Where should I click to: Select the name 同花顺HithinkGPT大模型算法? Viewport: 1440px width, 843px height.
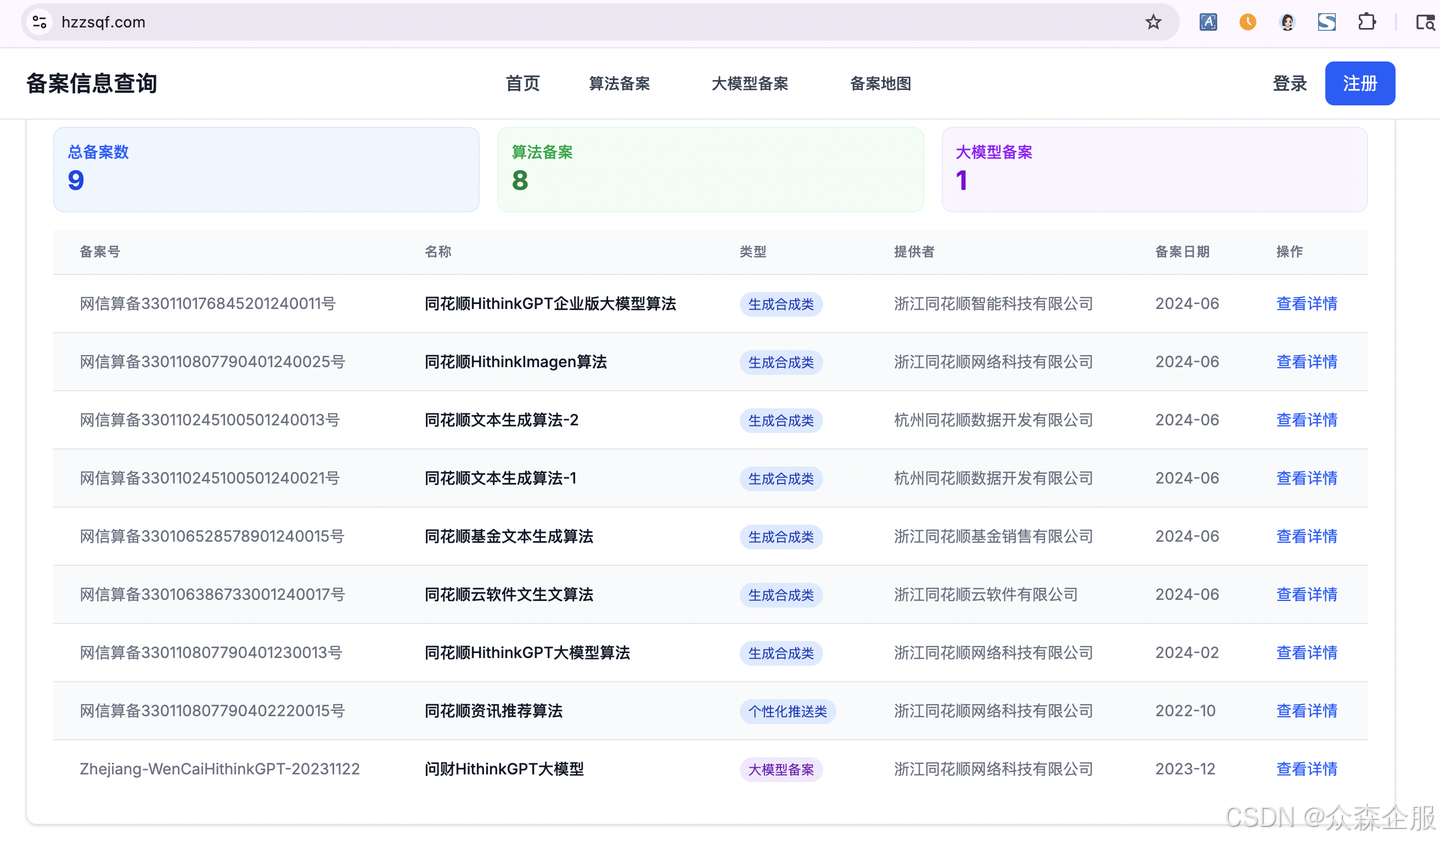coord(527,652)
